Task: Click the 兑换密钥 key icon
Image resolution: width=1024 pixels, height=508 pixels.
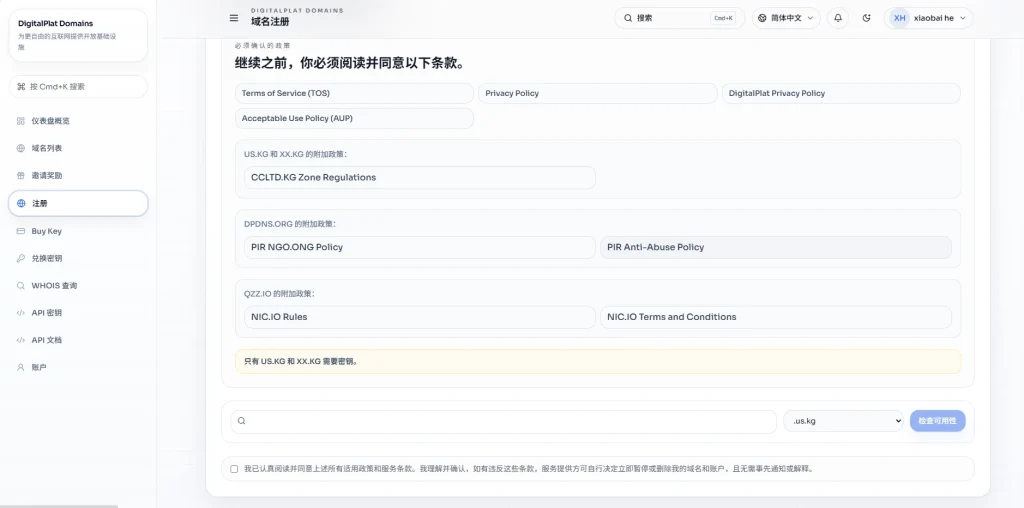Action: [21, 258]
